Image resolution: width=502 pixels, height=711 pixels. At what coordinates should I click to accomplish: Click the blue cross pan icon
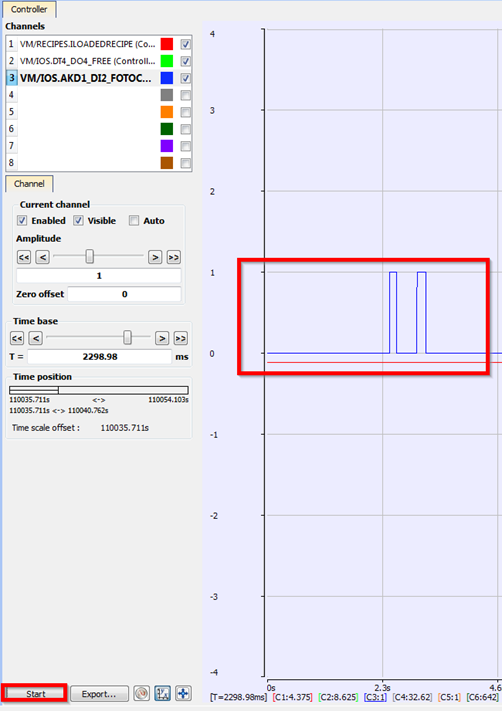point(183,693)
